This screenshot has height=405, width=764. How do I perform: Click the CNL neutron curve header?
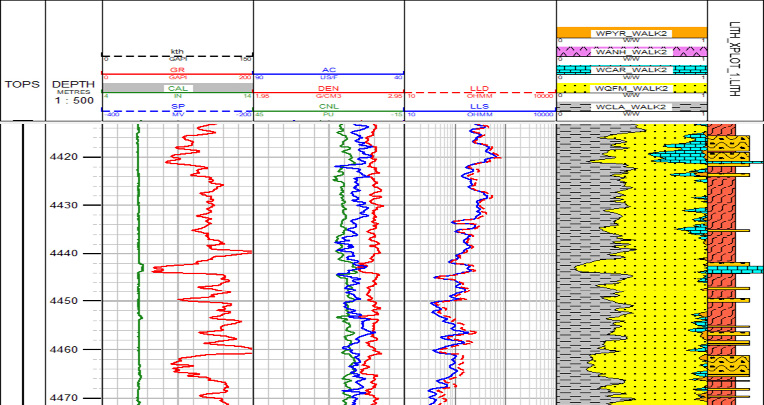pyautogui.click(x=328, y=105)
